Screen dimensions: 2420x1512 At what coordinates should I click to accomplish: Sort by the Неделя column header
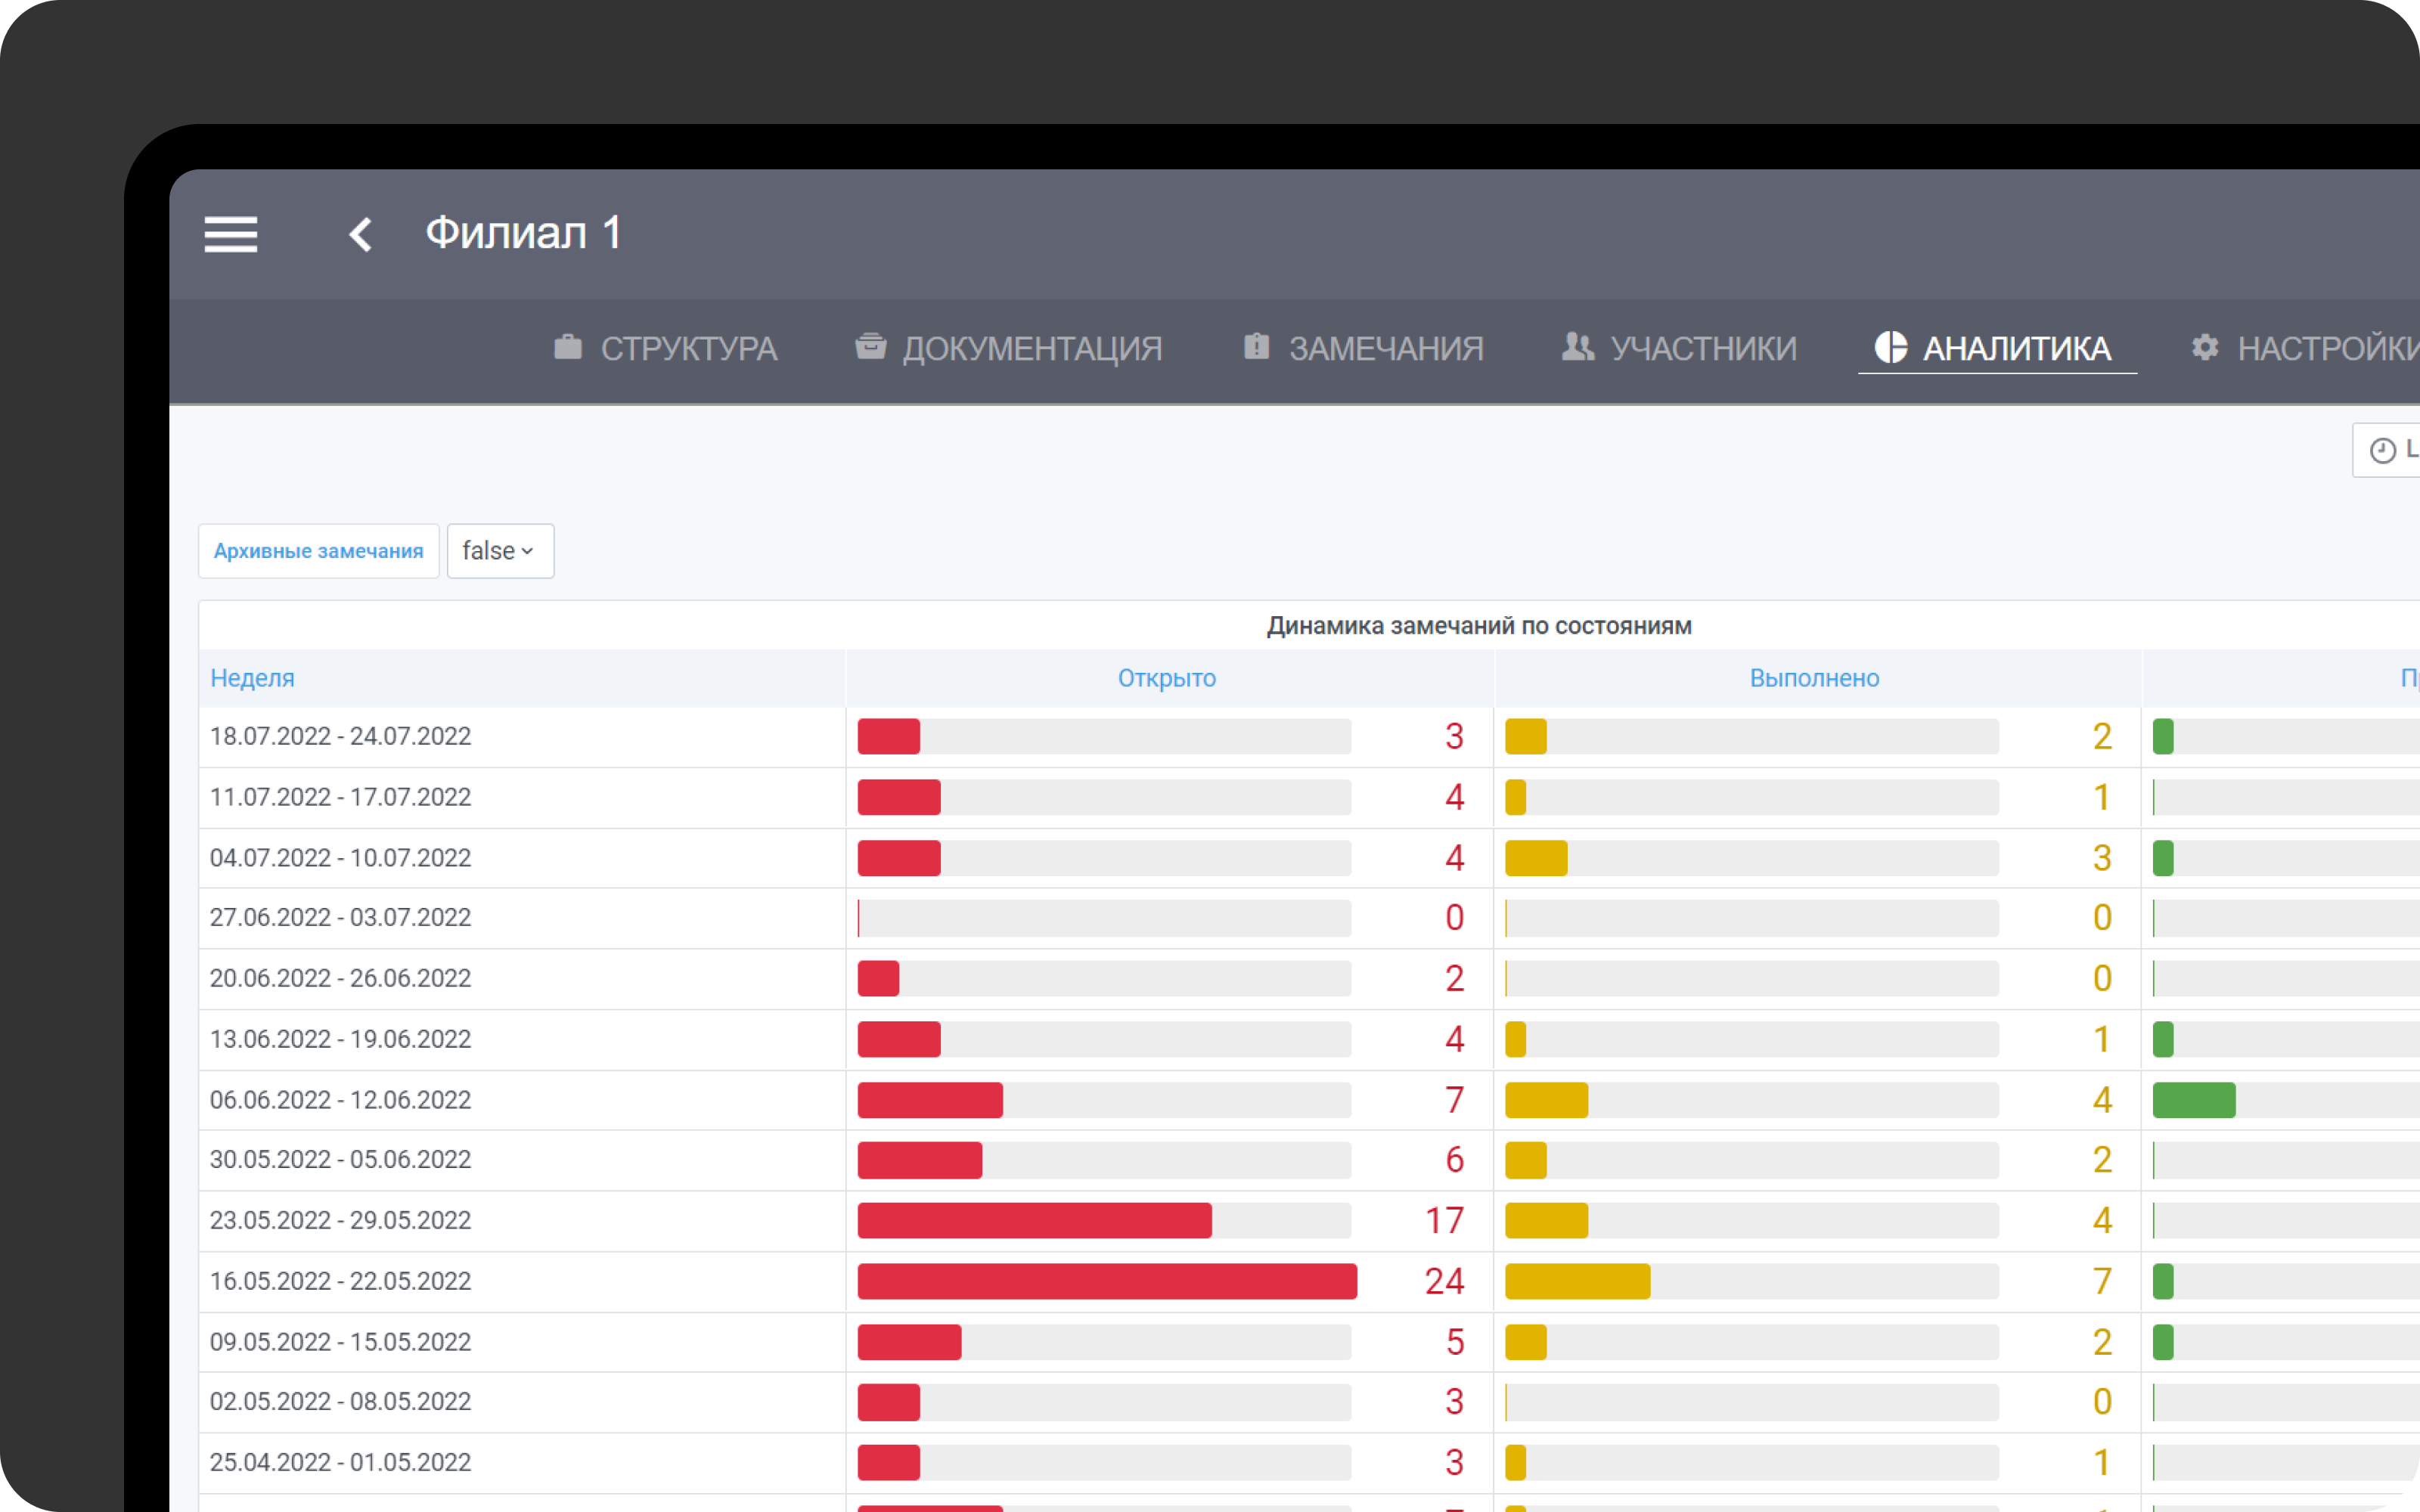point(252,678)
